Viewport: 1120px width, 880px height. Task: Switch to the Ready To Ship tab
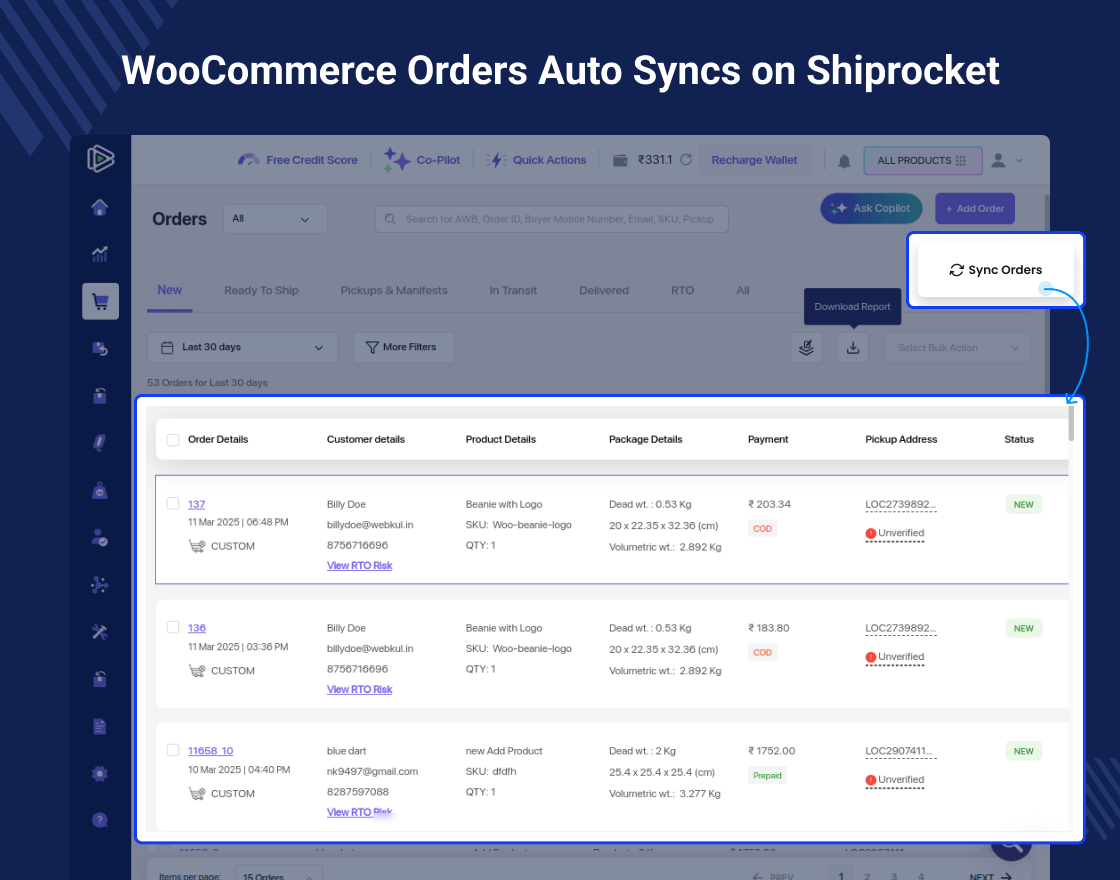(261, 290)
